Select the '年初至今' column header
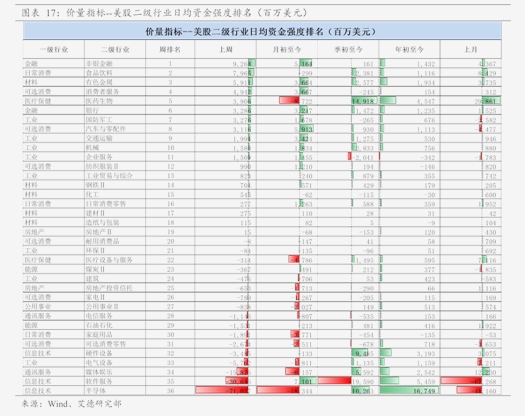Image resolution: width=525 pixels, height=416 pixels. [x=409, y=50]
